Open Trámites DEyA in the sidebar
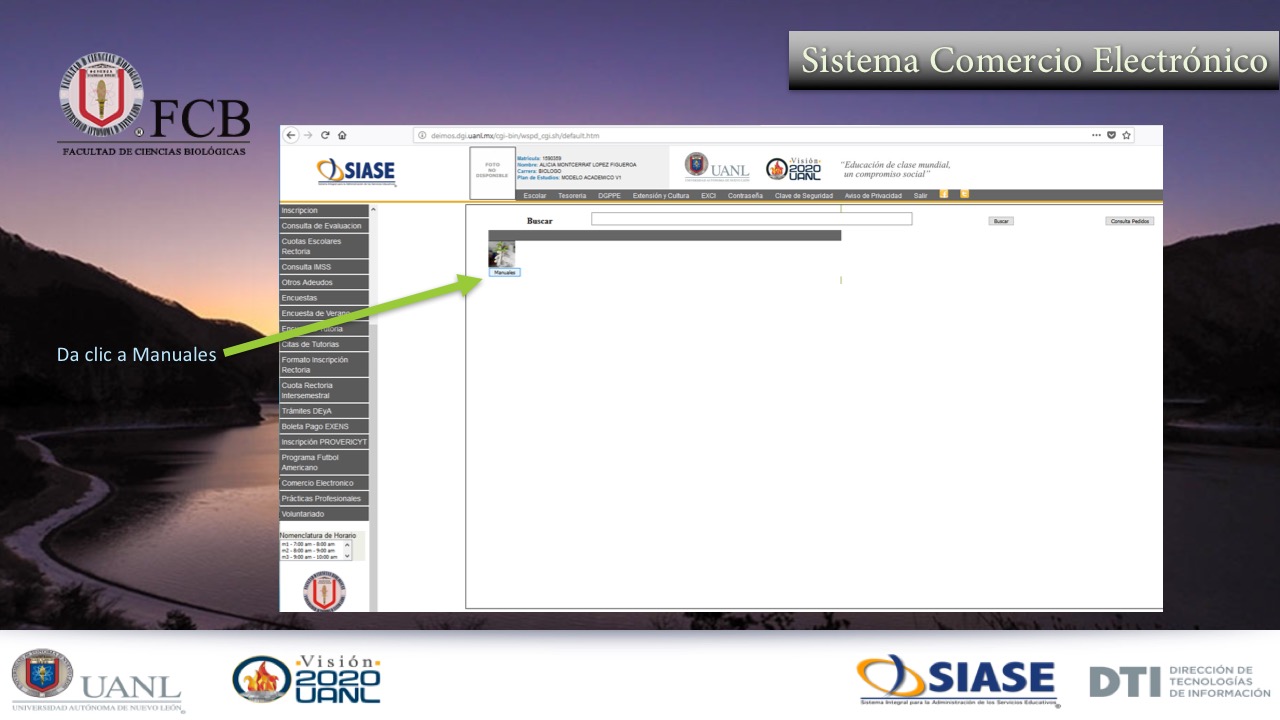Viewport: 1280px width, 720px height. (324, 411)
